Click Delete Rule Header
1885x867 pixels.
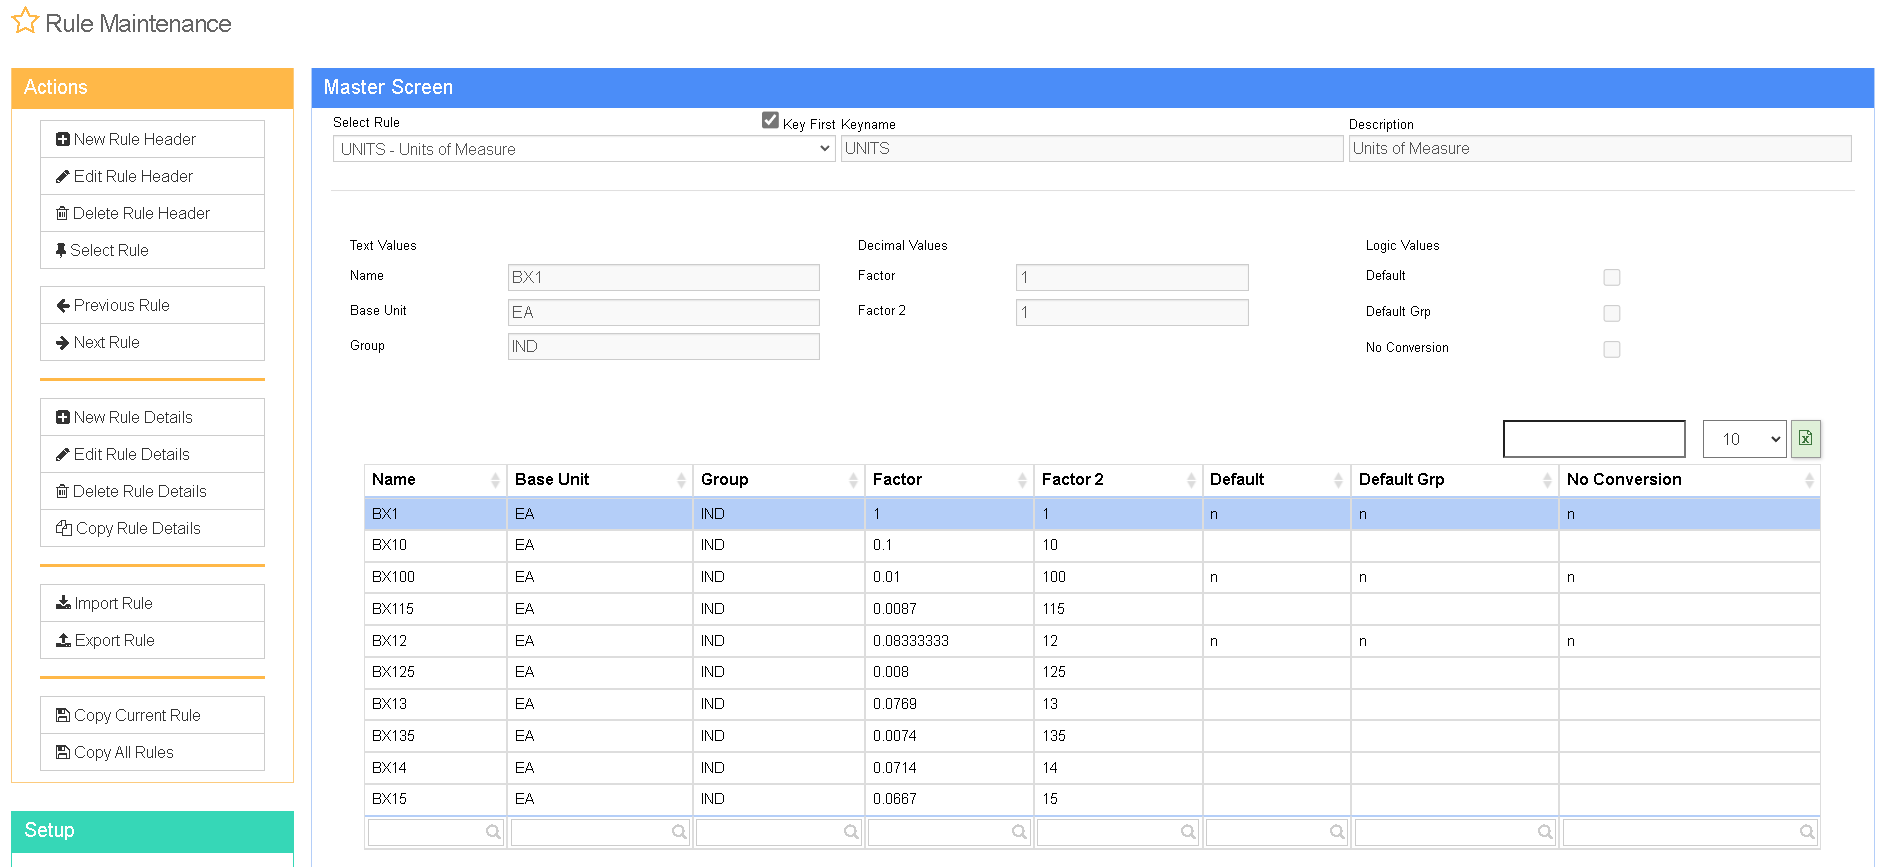coord(152,213)
